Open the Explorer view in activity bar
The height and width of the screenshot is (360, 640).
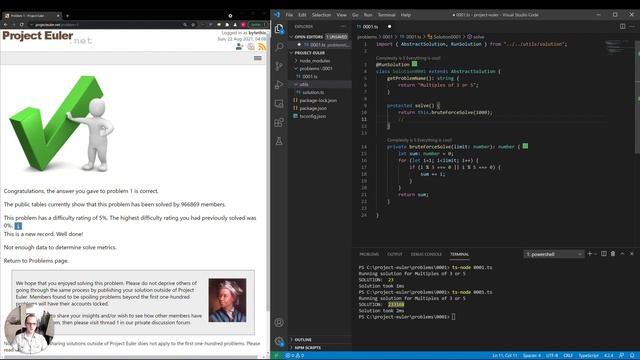click(x=279, y=29)
